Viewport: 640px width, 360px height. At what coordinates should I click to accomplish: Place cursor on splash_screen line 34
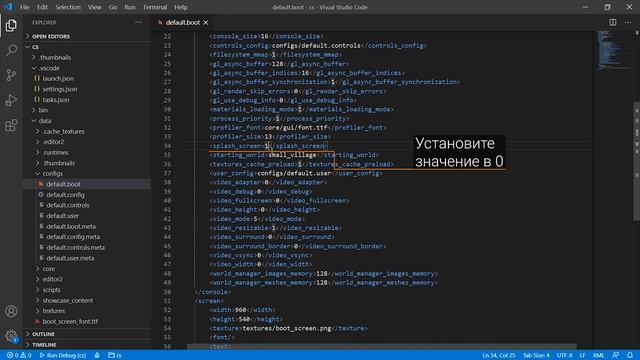[x=268, y=146]
